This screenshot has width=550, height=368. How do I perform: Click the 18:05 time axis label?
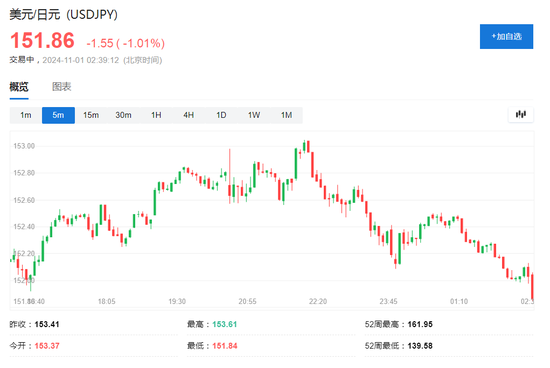(107, 301)
